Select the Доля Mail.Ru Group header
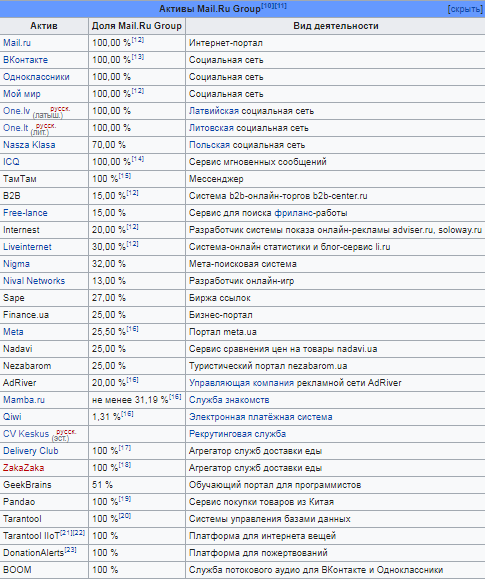The height and width of the screenshot is (581, 485). (137, 26)
